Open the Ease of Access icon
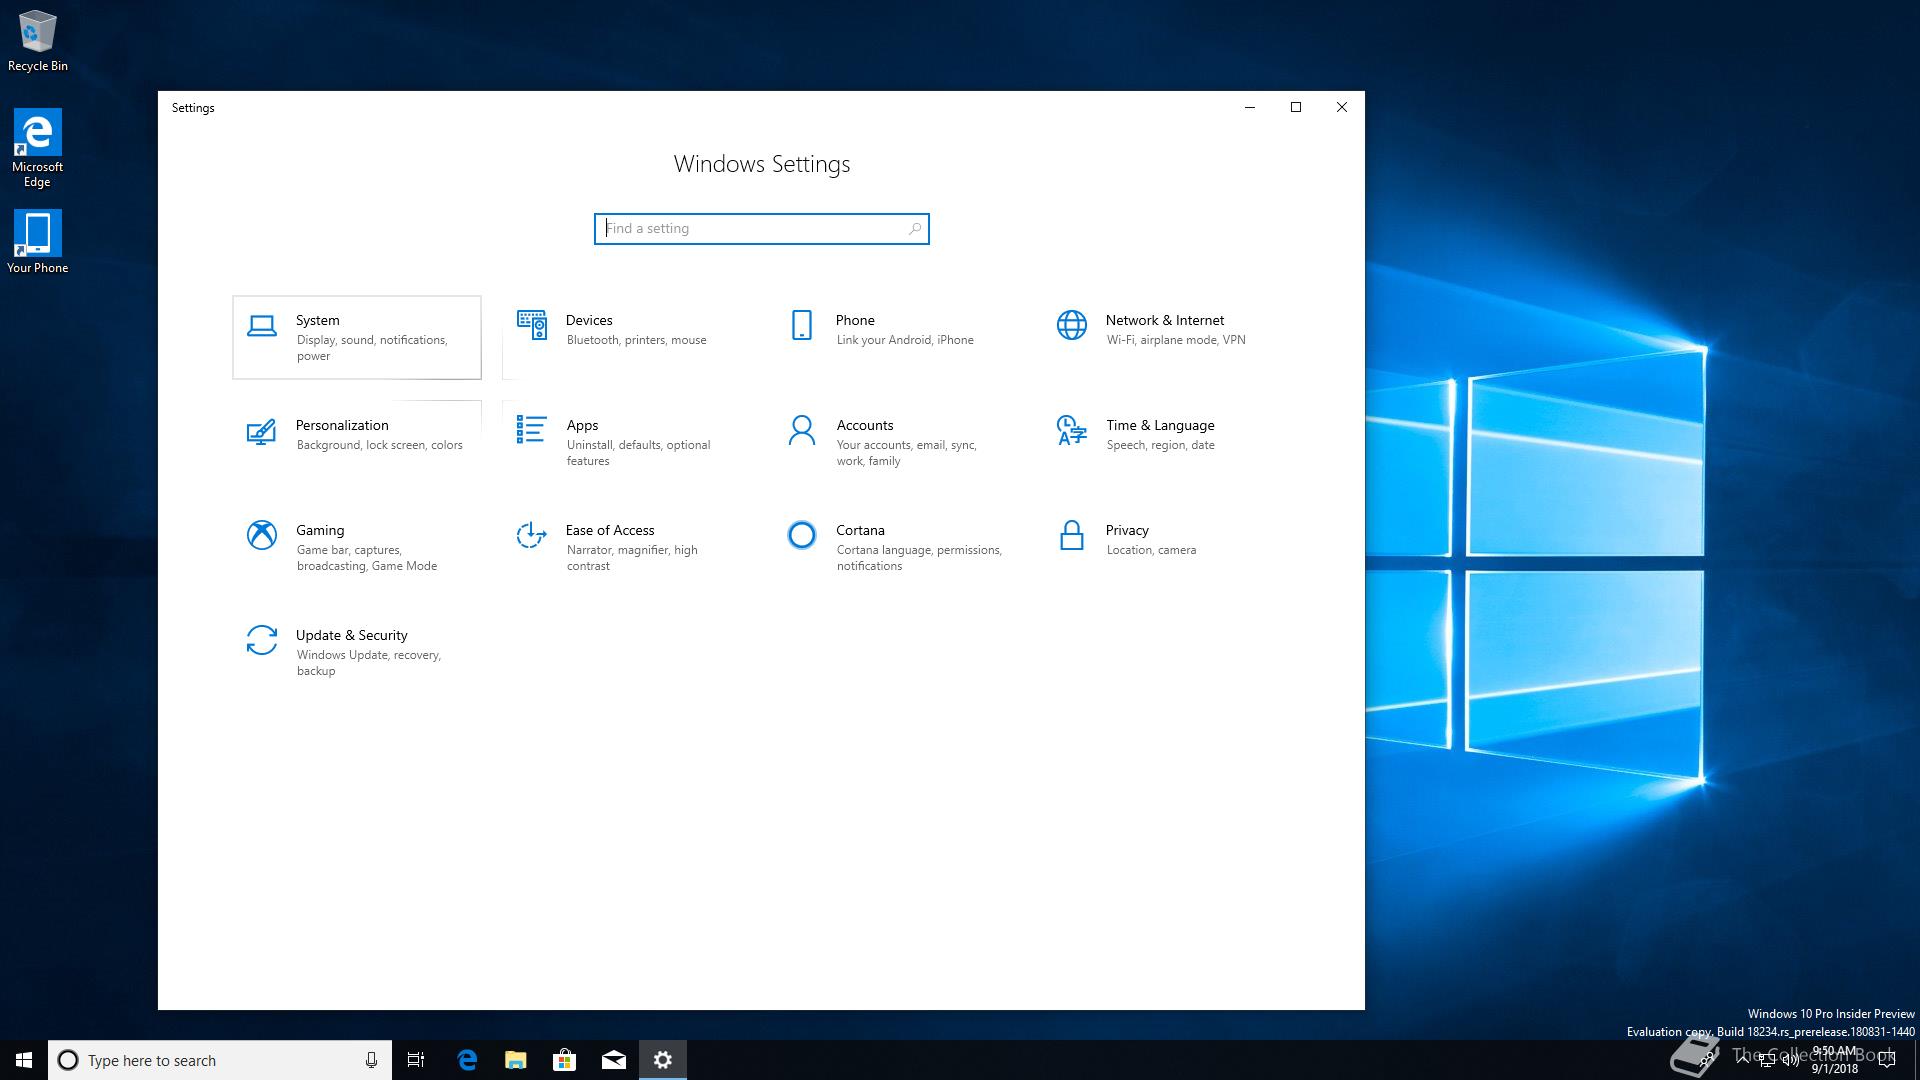Screen dimensions: 1920x1080 531,535
